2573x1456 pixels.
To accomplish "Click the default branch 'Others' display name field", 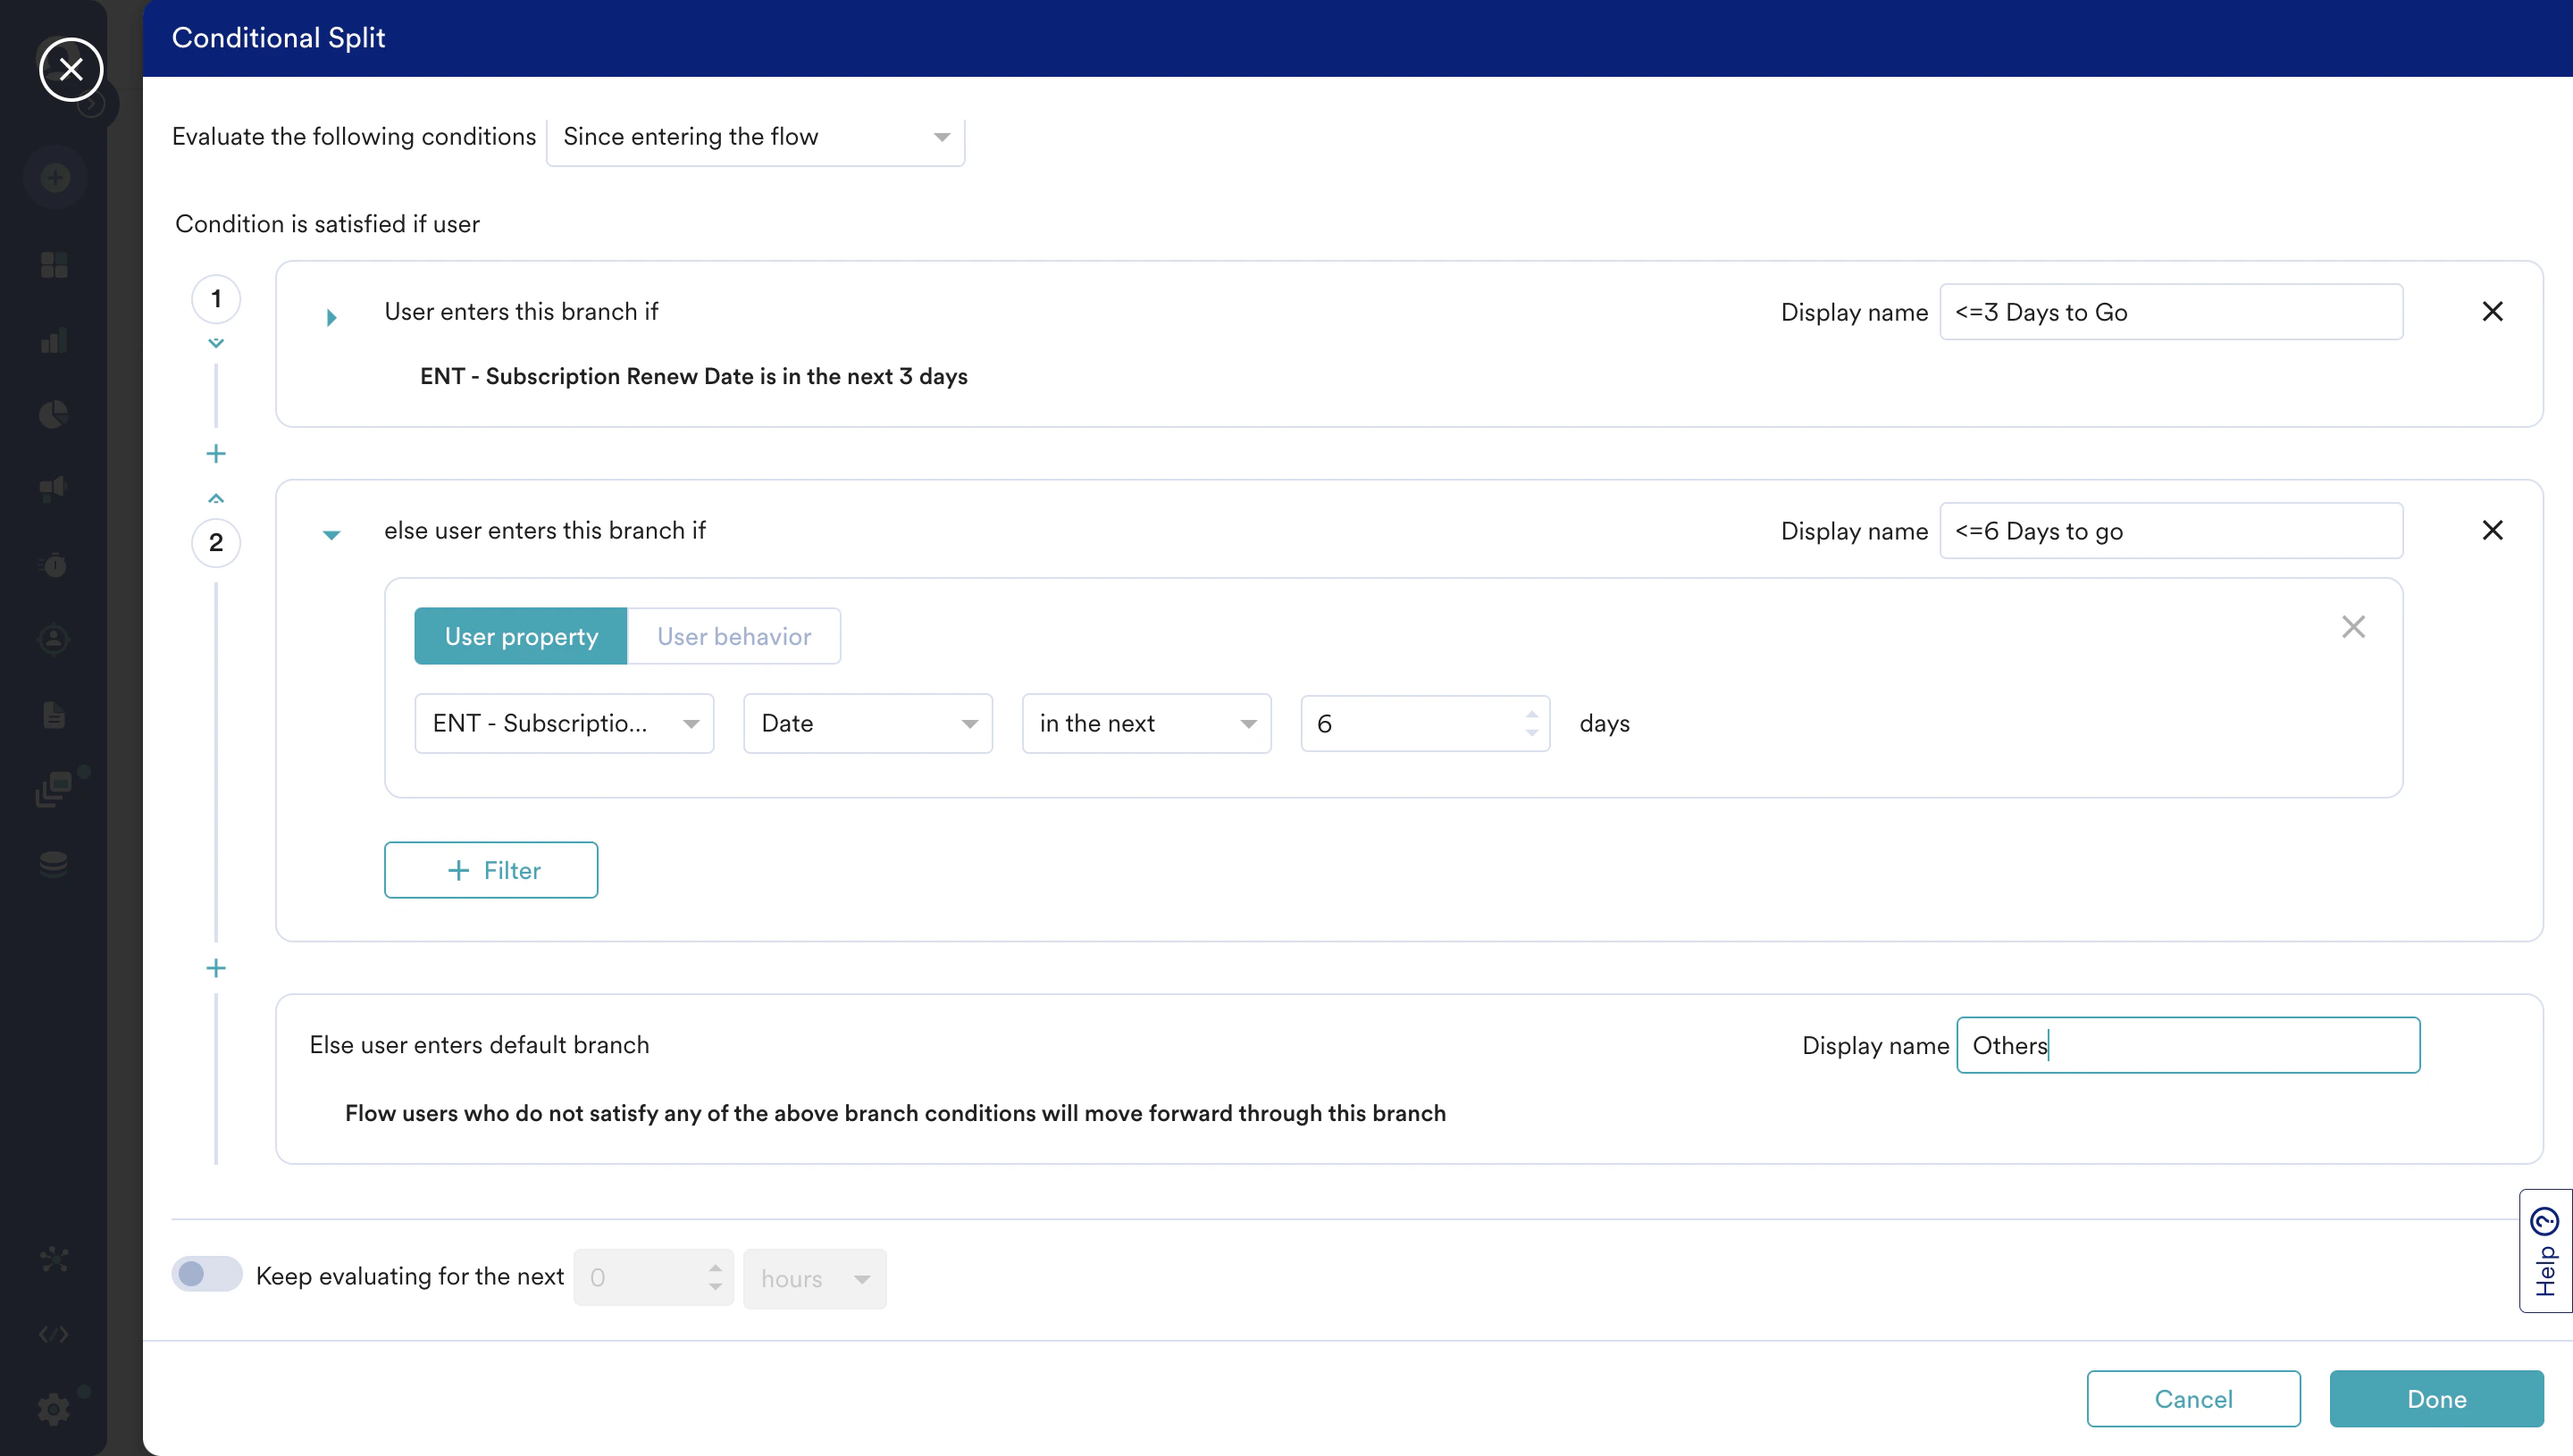I will [x=2187, y=1045].
